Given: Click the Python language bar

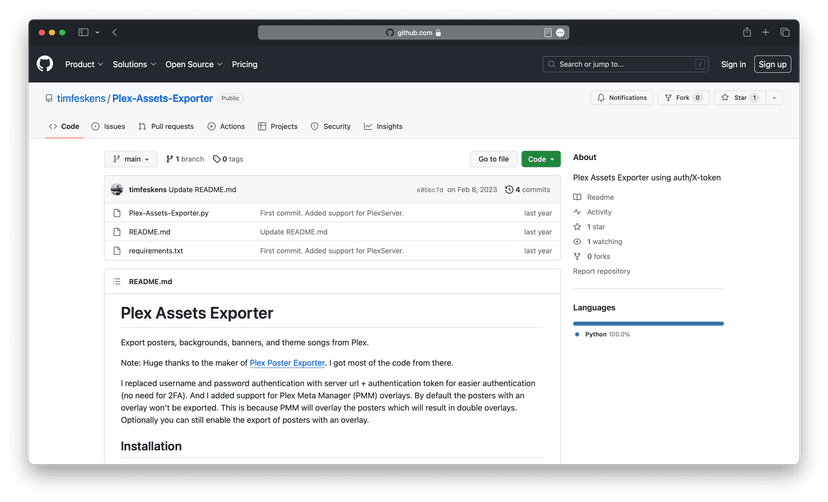Looking at the screenshot, I should coord(648,323).
